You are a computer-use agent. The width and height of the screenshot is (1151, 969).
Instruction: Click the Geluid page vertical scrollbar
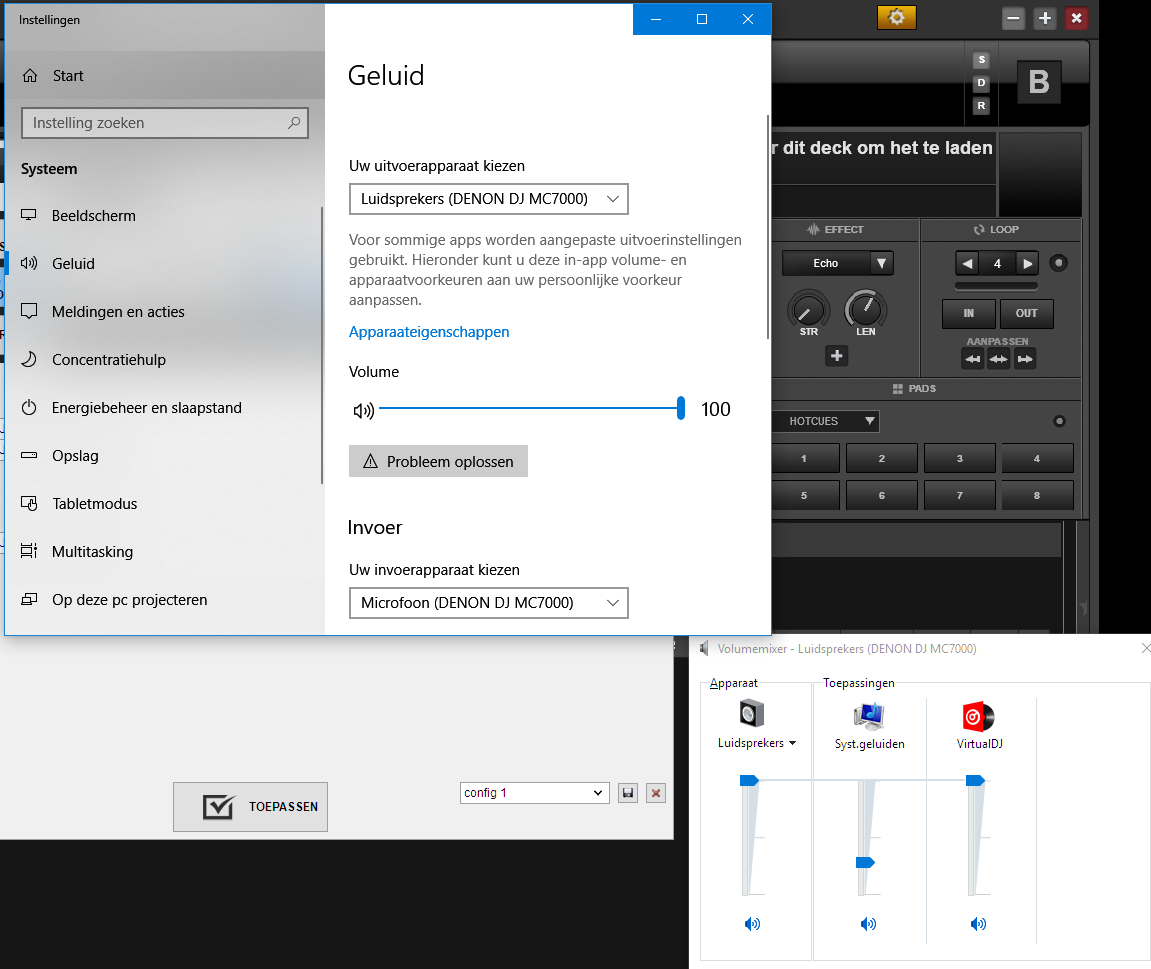(x=767, y=227)
